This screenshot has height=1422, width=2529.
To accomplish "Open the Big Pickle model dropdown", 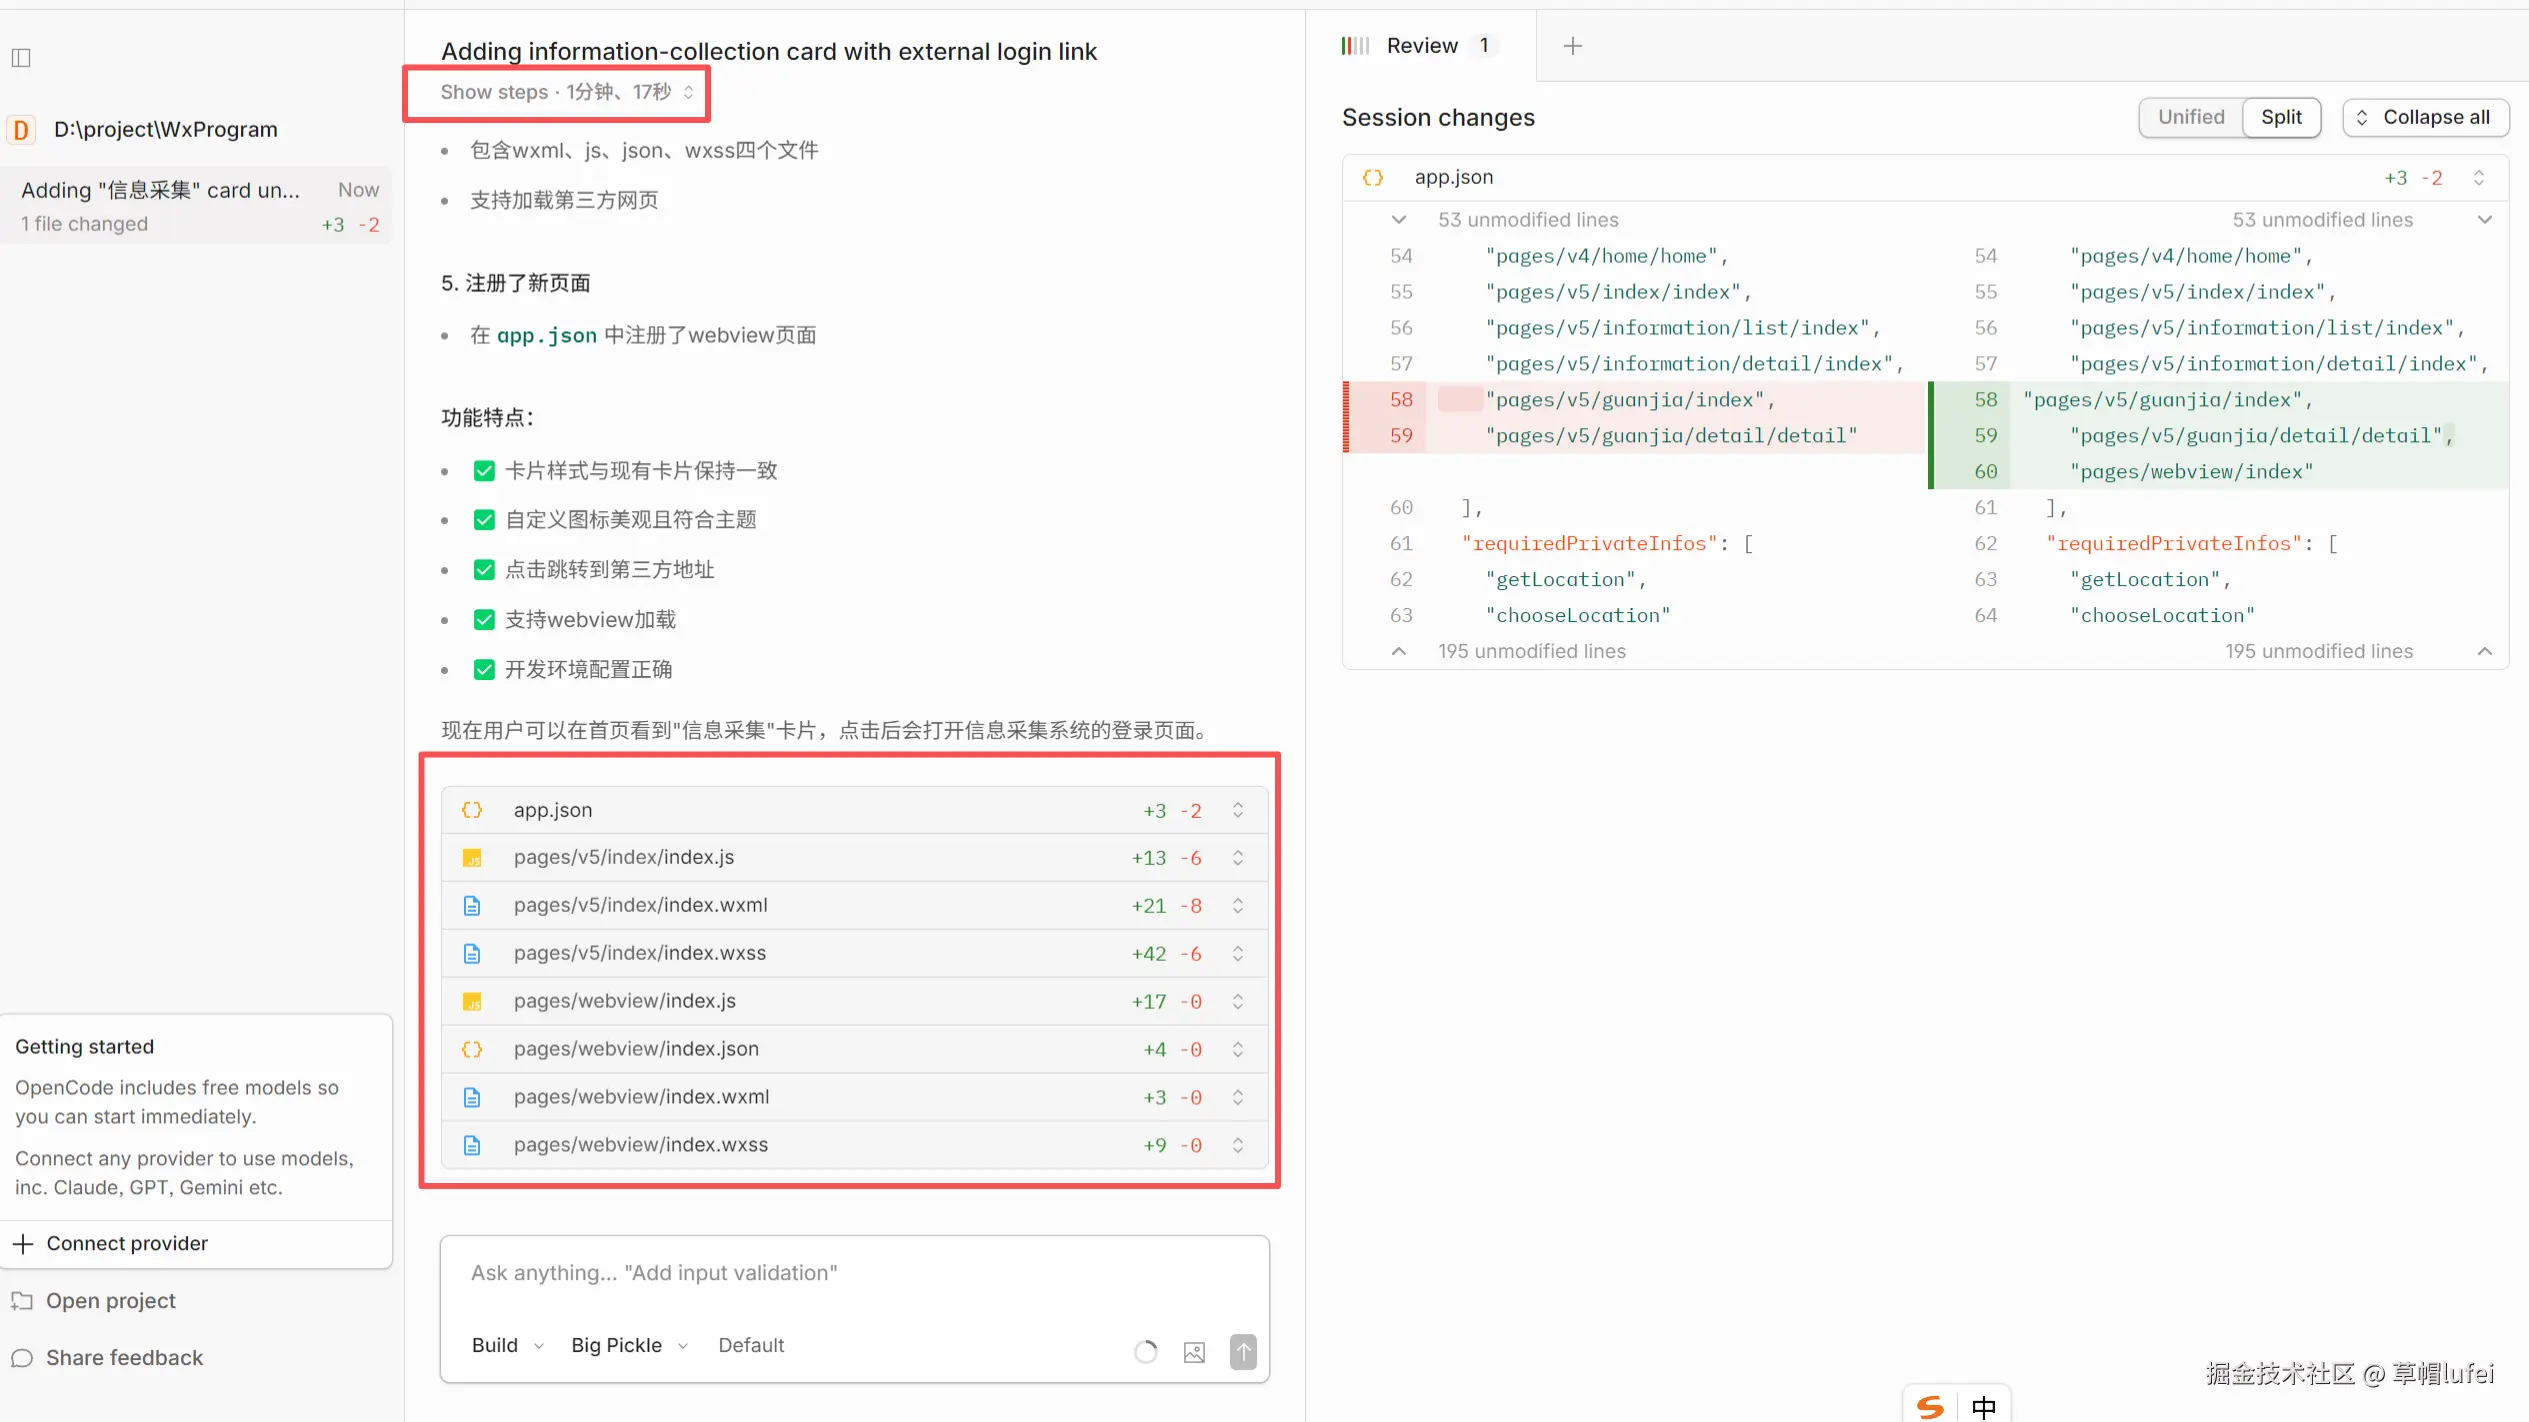I will [629, 1345].
